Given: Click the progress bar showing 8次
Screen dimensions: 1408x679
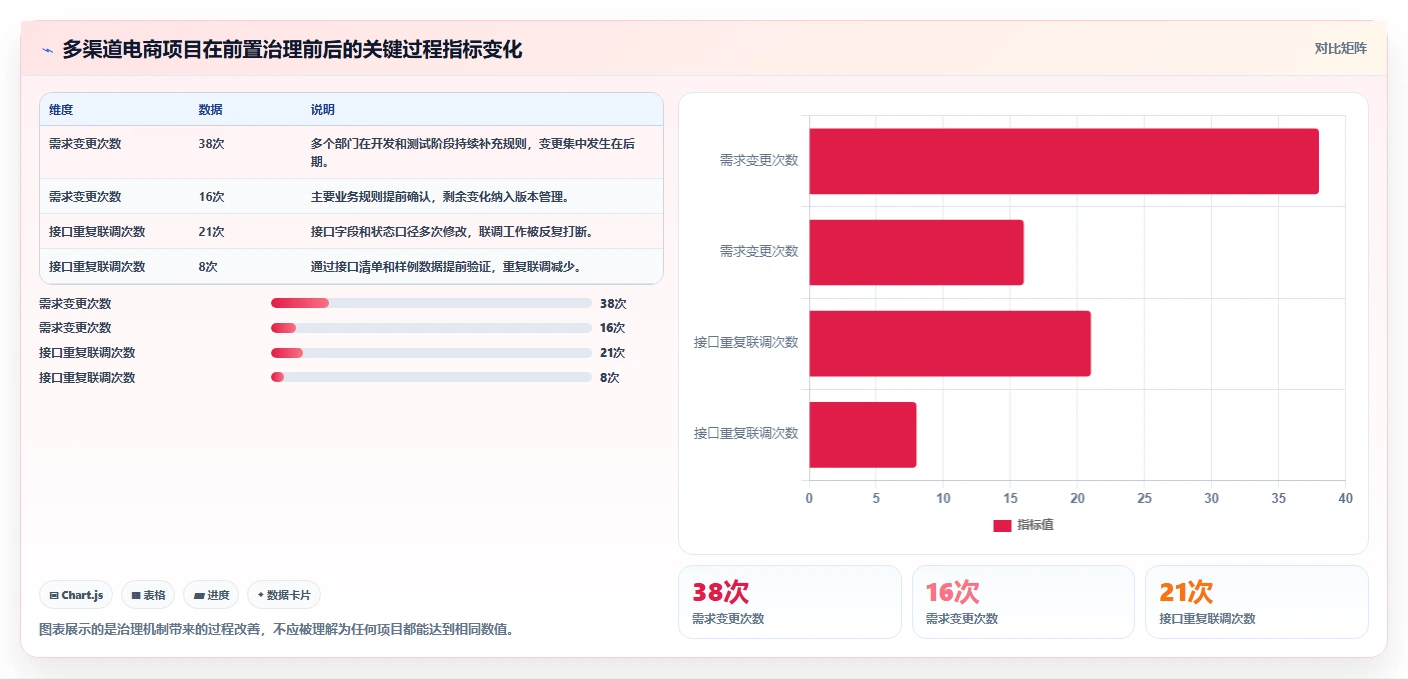Looking at the screenshot, I should pyautogui.click(x=431, y=377).
